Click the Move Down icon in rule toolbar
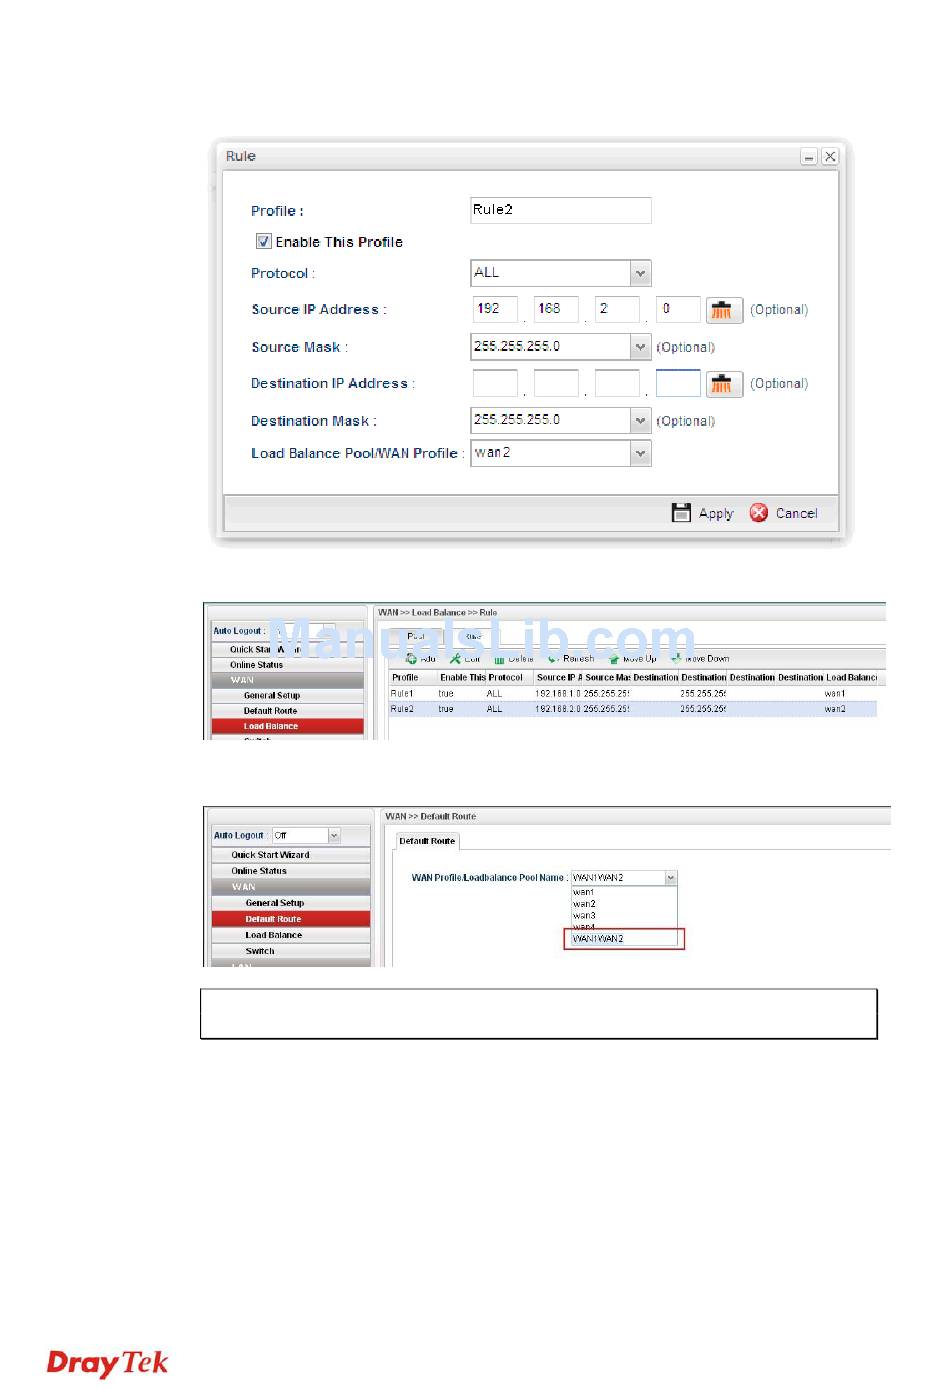 coord(676,659)
